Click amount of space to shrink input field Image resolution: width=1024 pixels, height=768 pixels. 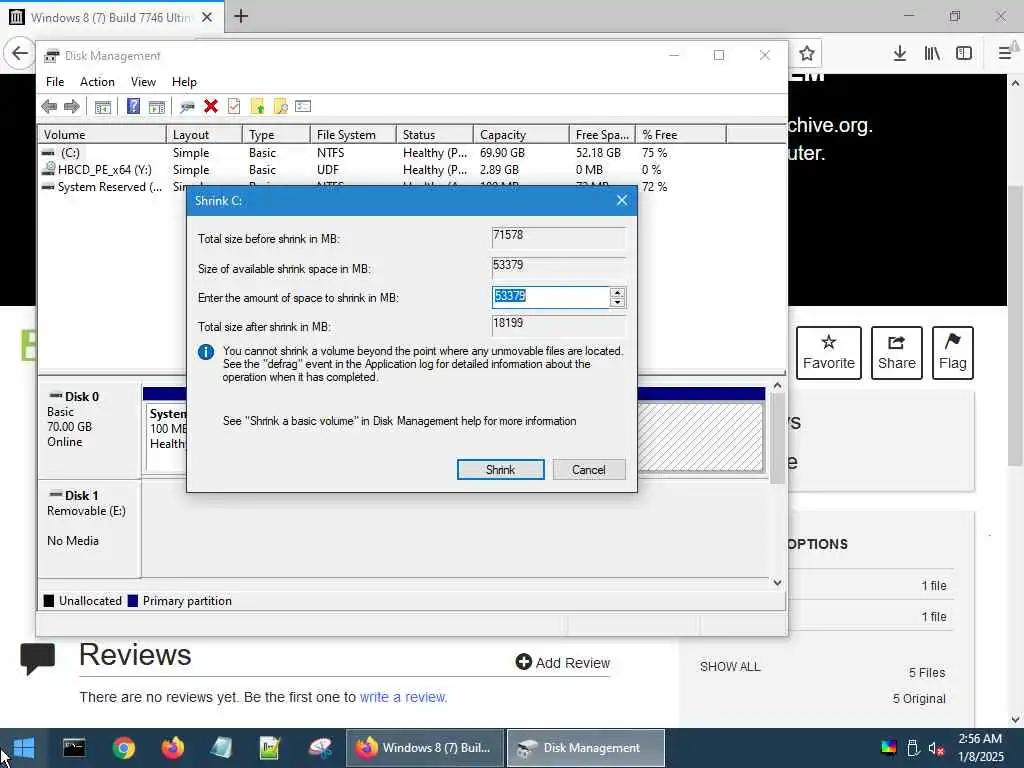point(551,297)
